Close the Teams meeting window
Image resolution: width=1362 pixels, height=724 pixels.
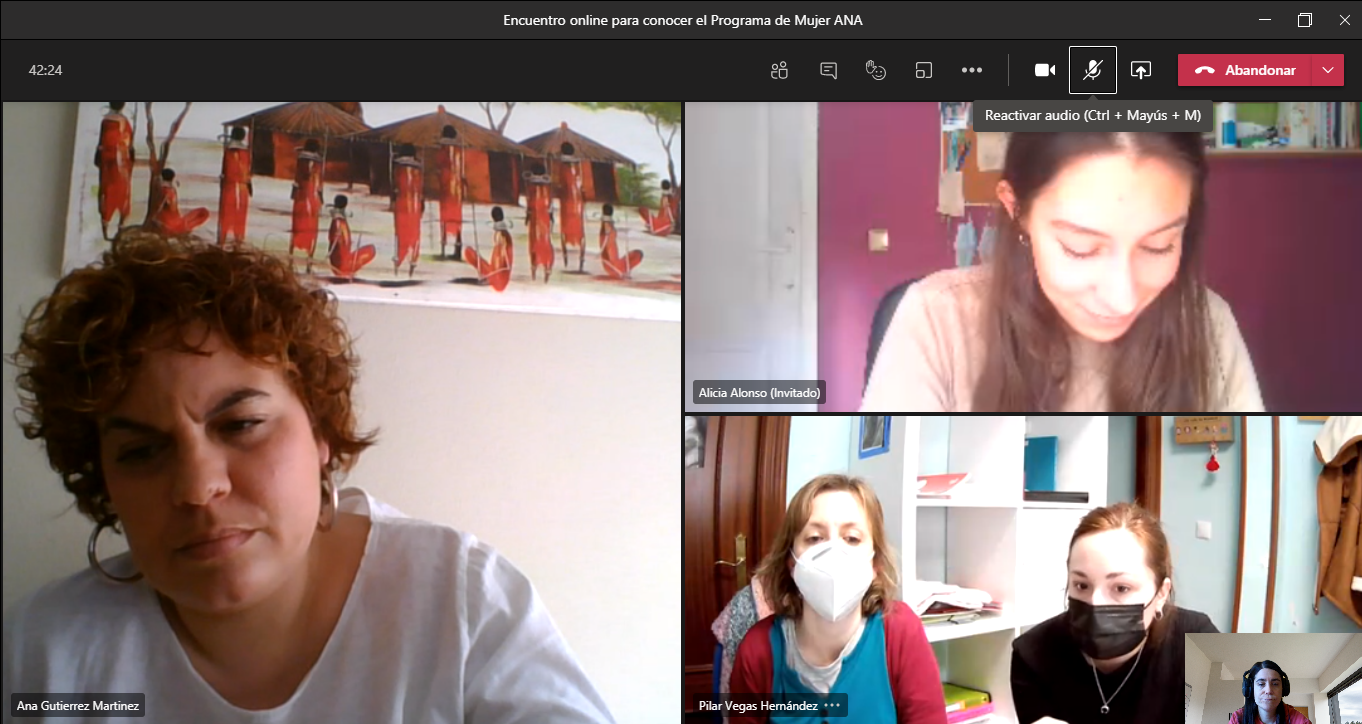tap(1344, 20)
